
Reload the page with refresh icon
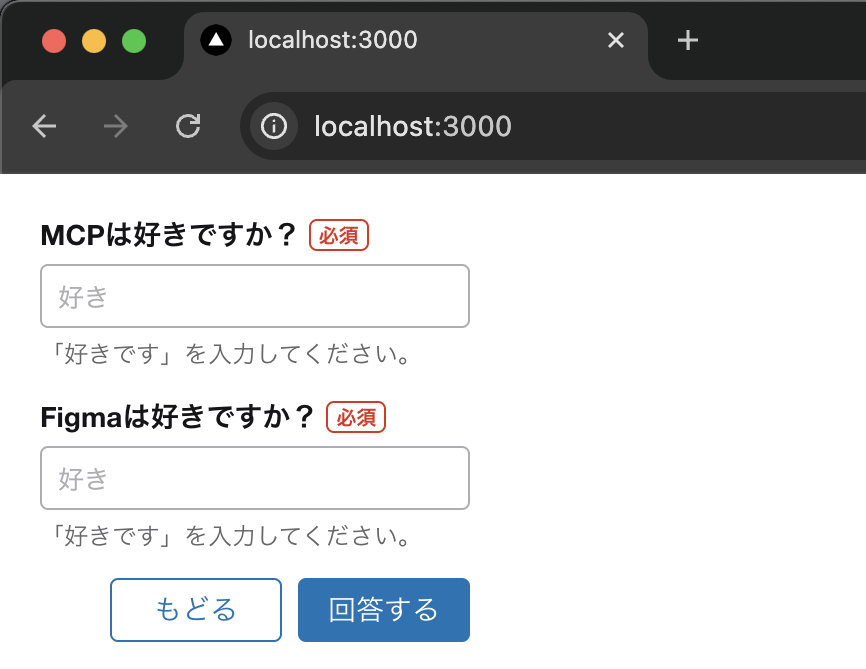188,127
